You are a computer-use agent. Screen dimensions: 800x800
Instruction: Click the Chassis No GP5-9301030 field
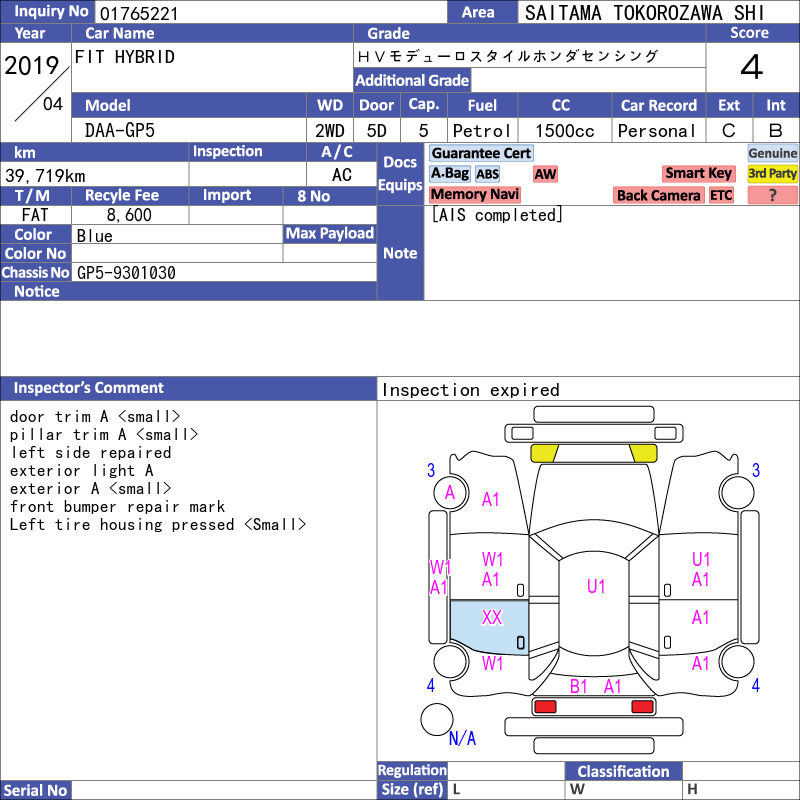[224, 272]
